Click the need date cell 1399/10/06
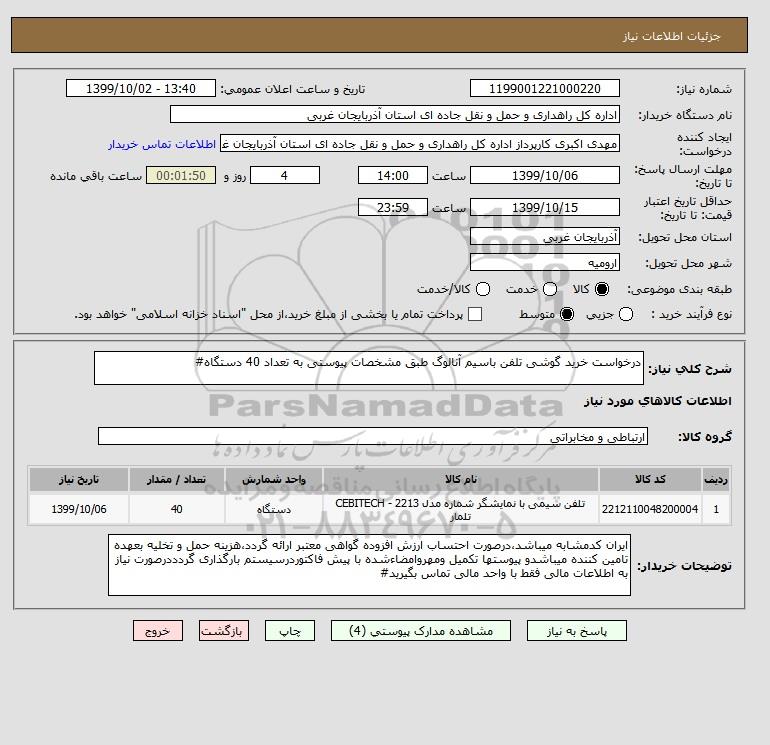This screenshot has width=770, height=745. pos(79,509)
